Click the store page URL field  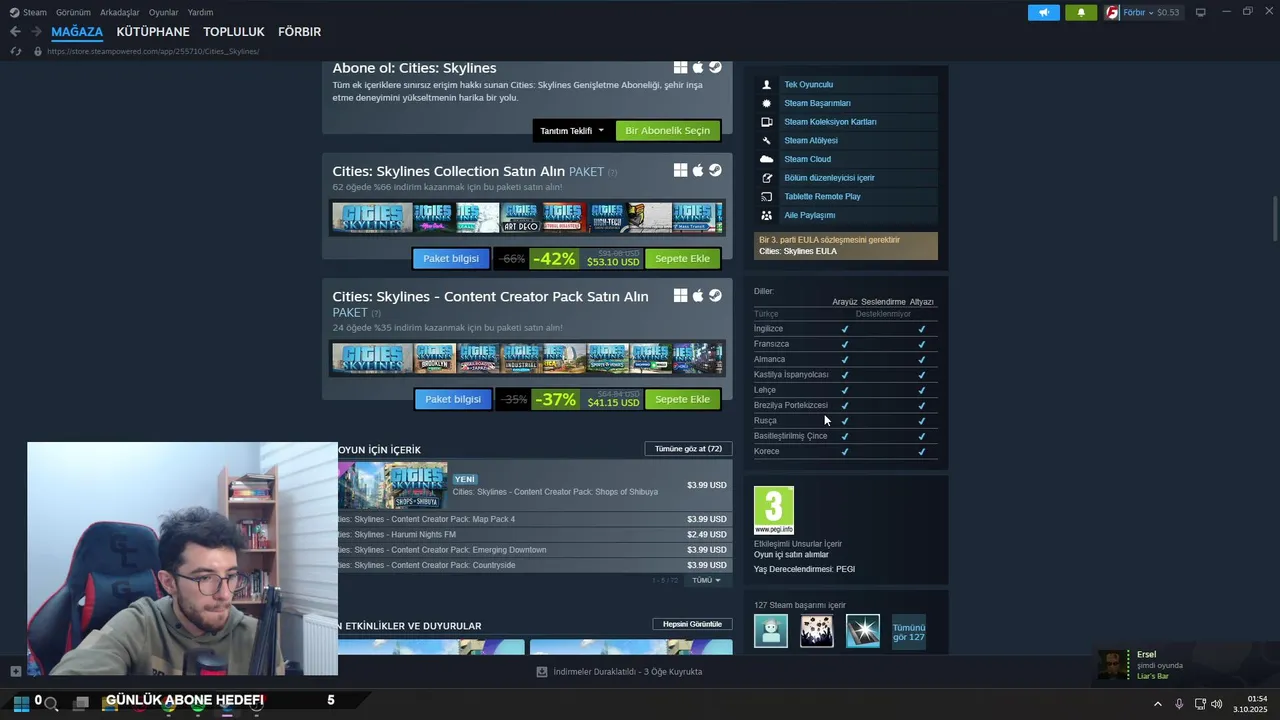click(153, 51)
